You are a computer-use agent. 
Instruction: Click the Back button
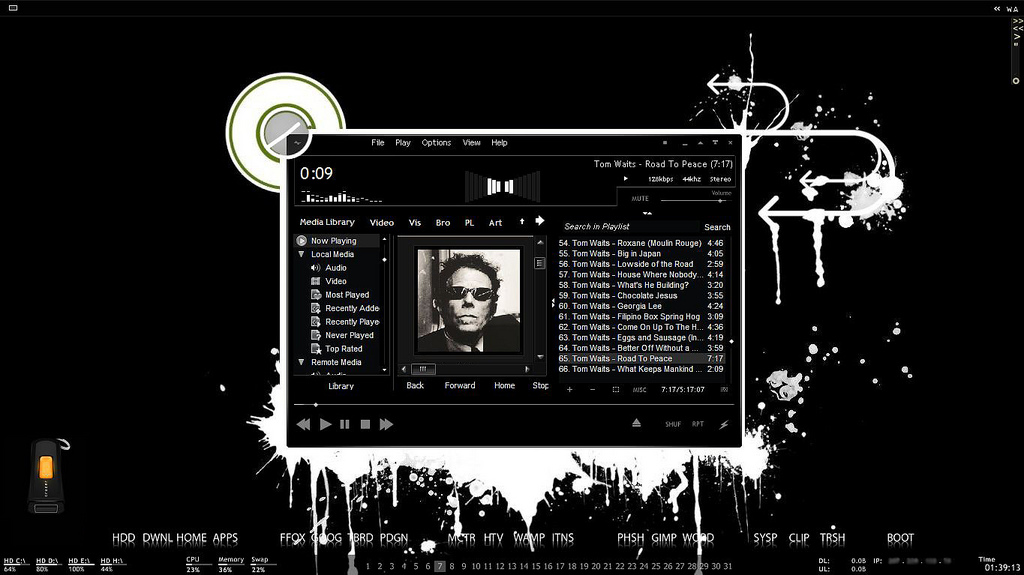[415, 386]
